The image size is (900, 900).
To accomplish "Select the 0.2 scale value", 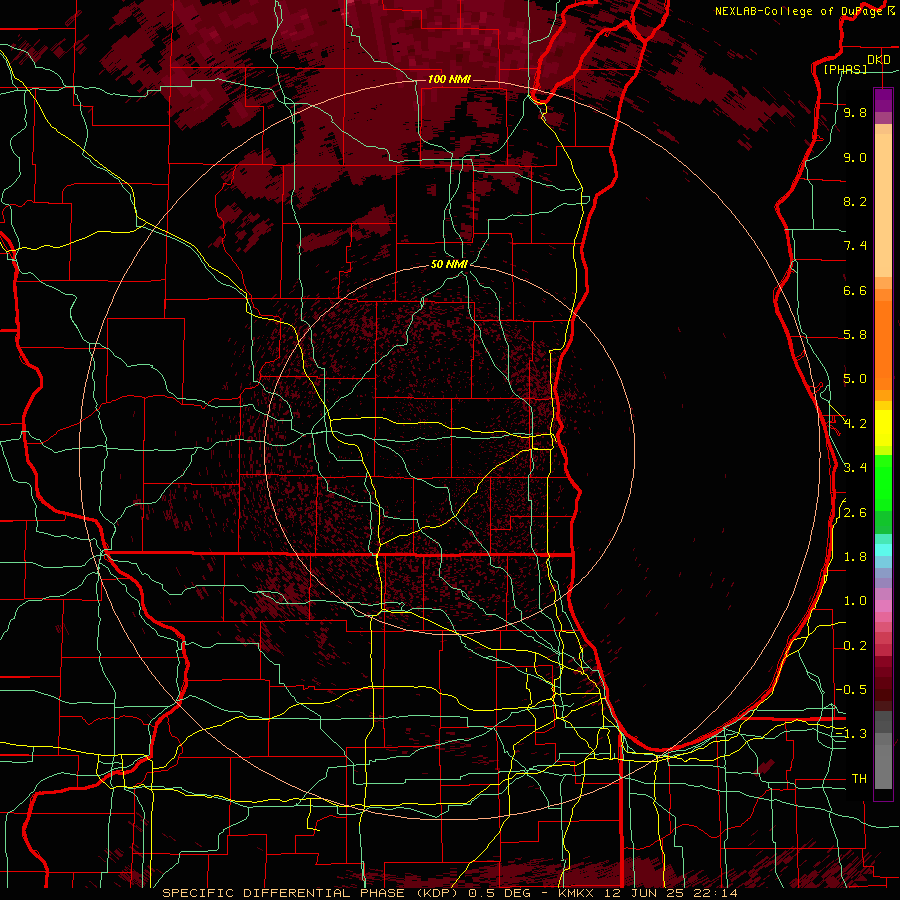I will (855, 646).
